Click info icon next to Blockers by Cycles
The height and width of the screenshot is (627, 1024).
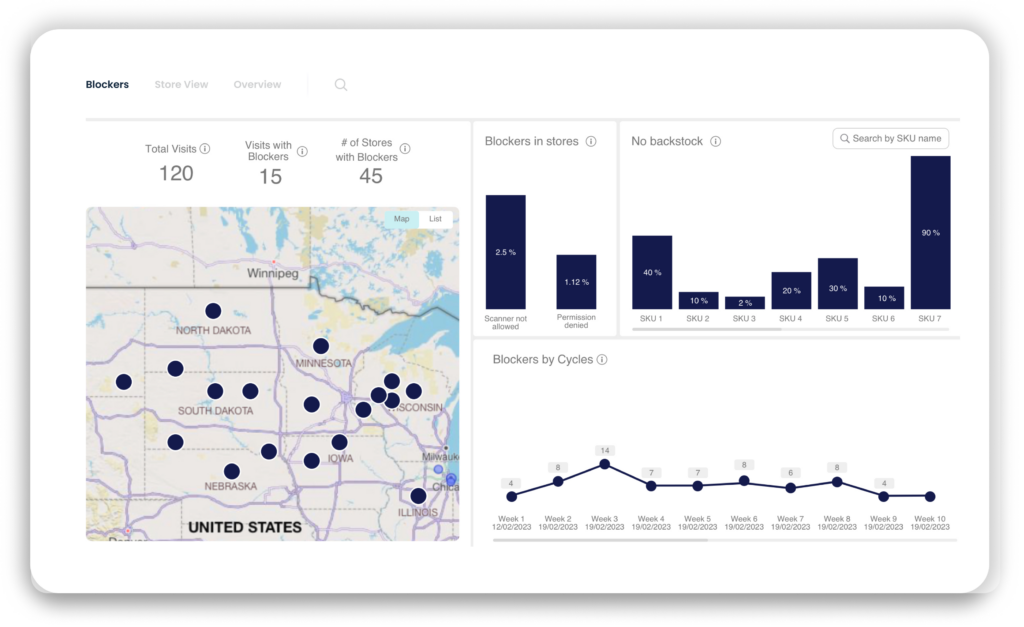[602, 360]
